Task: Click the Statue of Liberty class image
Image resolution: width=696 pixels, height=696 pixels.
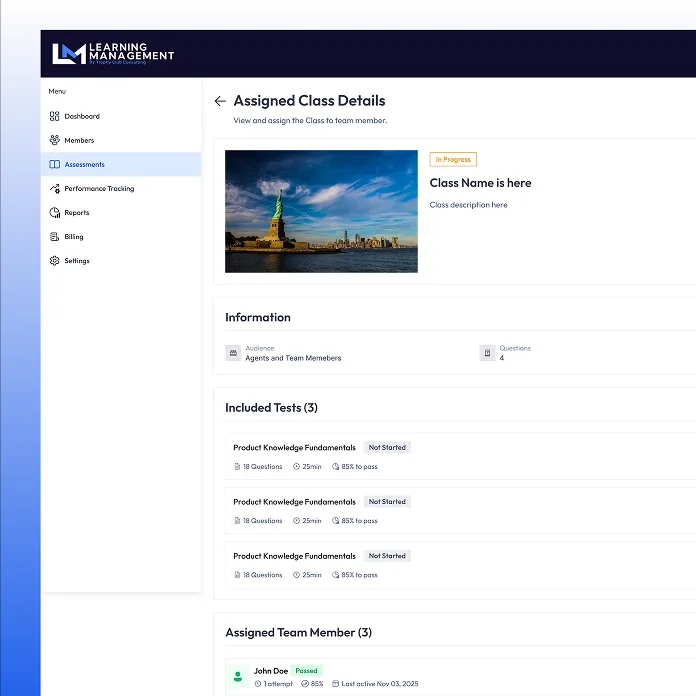Action: point(321,211)
